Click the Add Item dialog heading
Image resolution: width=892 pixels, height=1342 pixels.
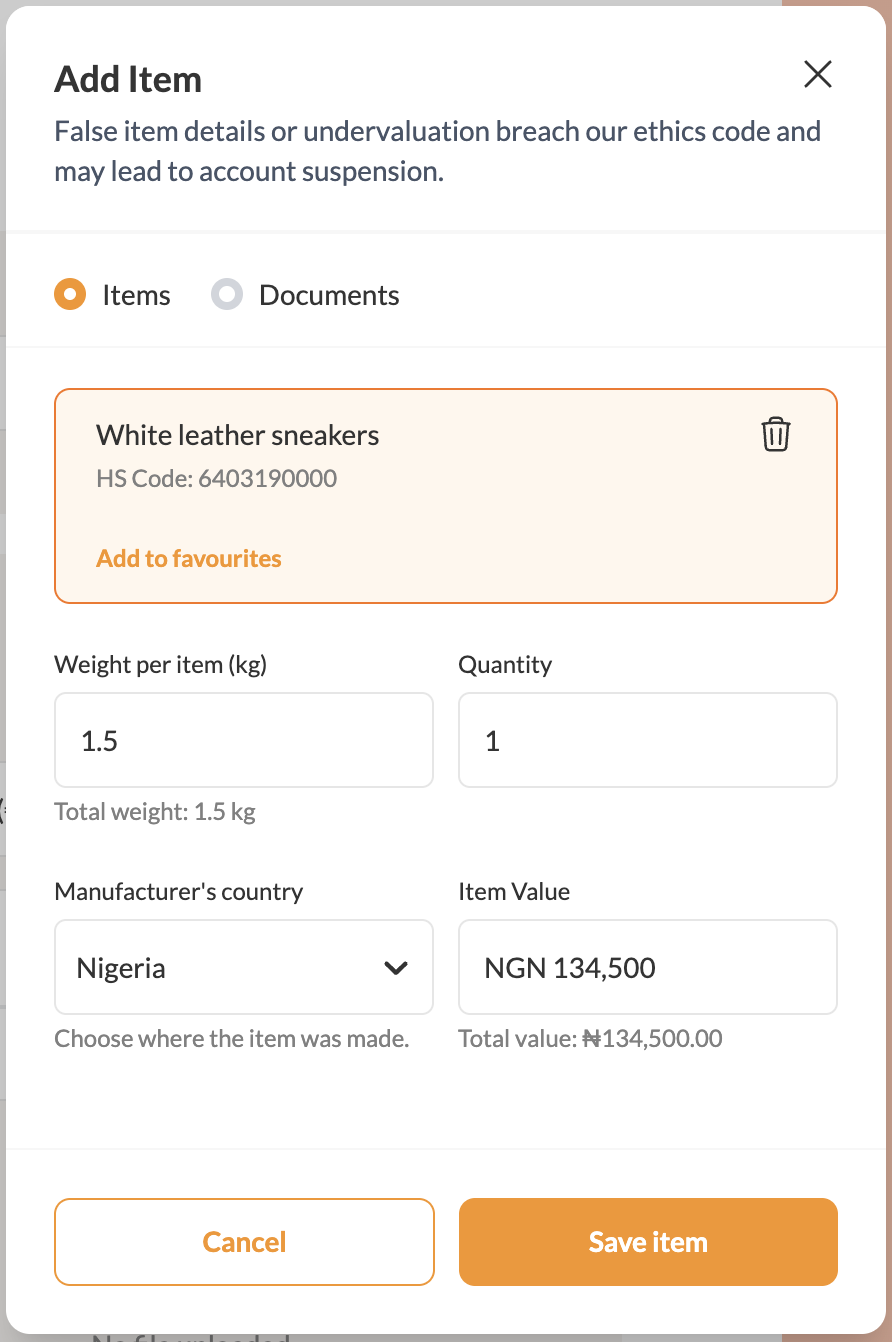click(128, 79)
